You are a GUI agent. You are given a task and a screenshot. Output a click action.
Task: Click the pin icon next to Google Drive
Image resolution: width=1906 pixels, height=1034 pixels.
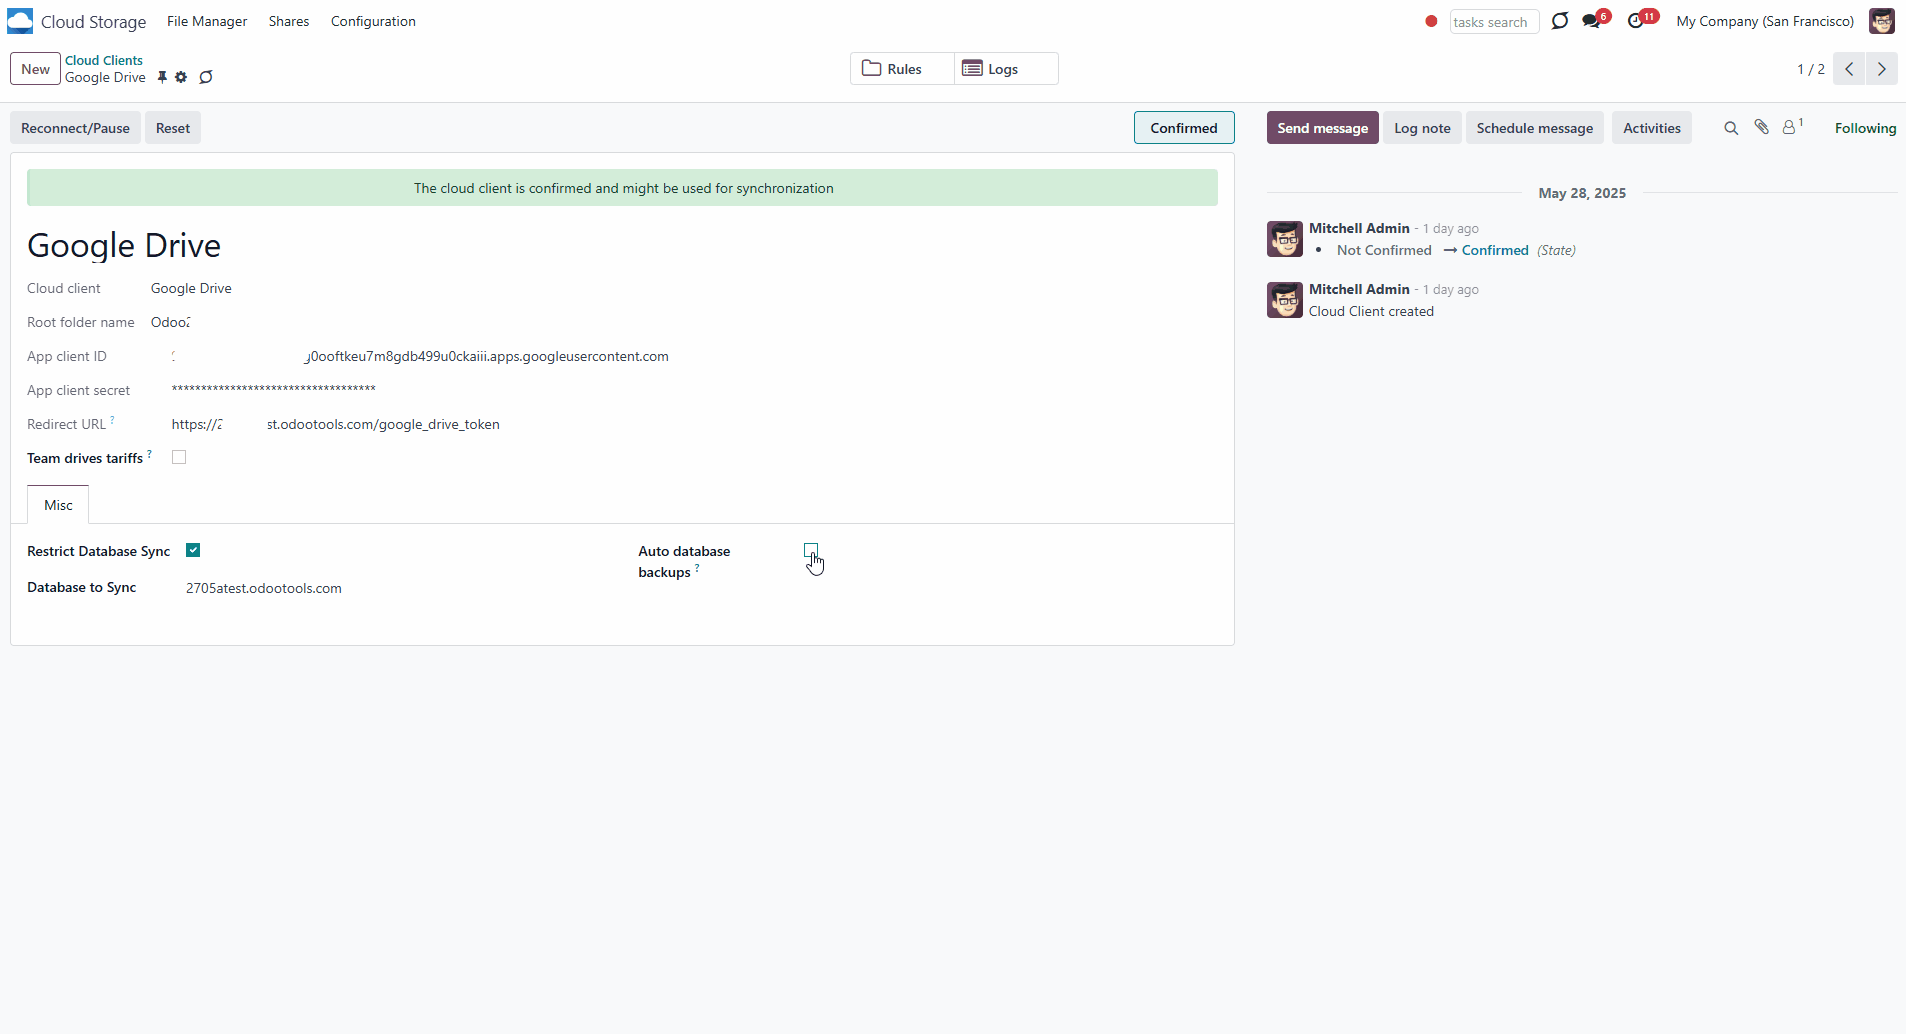(x=162, y=77)
